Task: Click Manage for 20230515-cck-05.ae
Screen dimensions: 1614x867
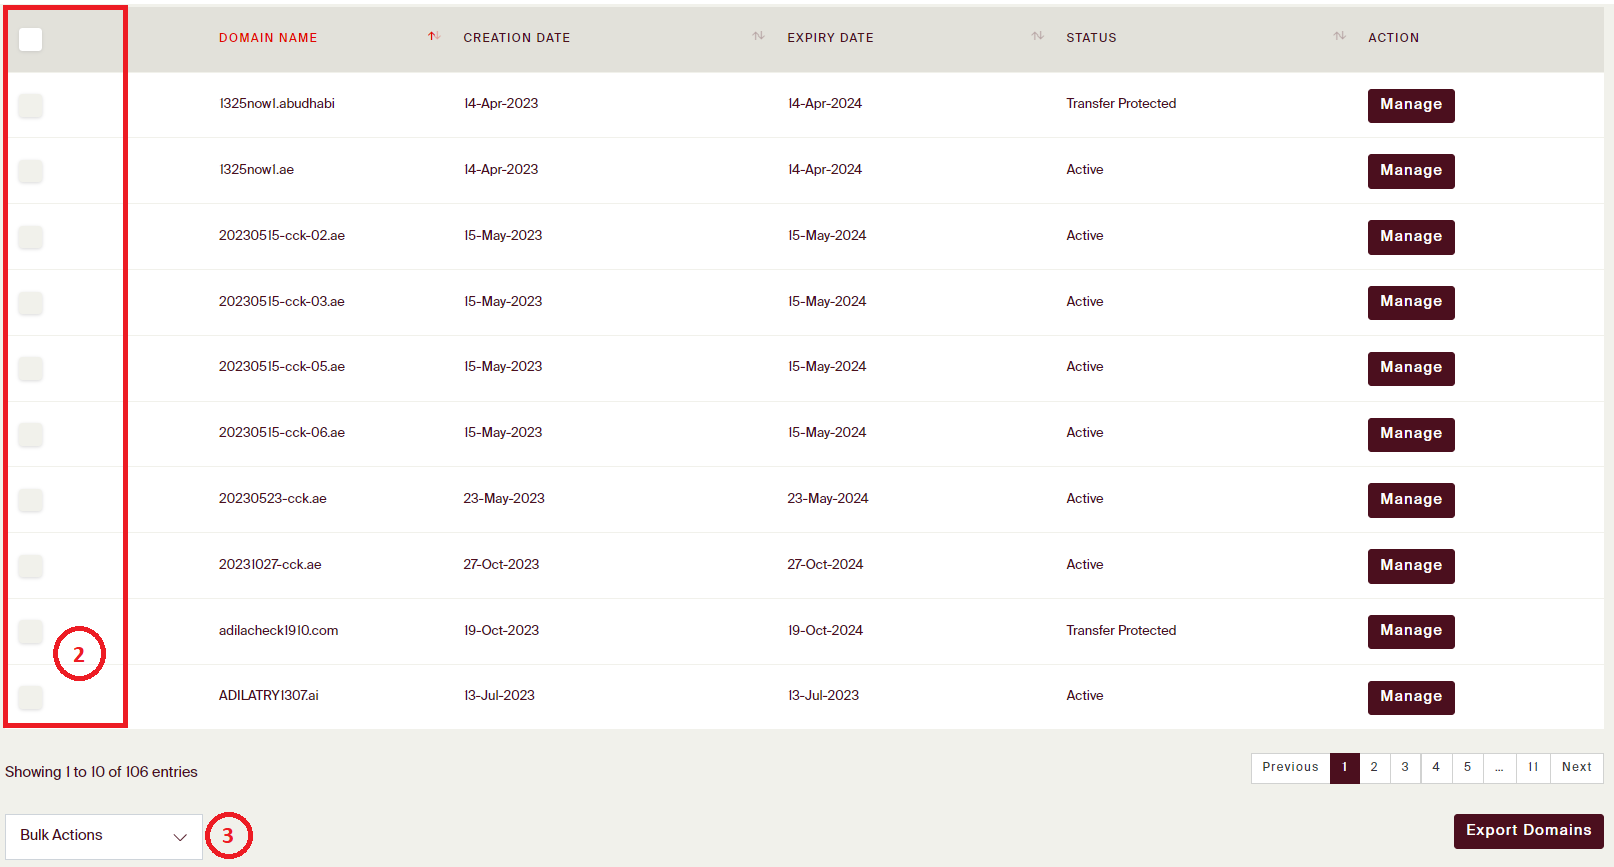Action: click(1410, 368)
